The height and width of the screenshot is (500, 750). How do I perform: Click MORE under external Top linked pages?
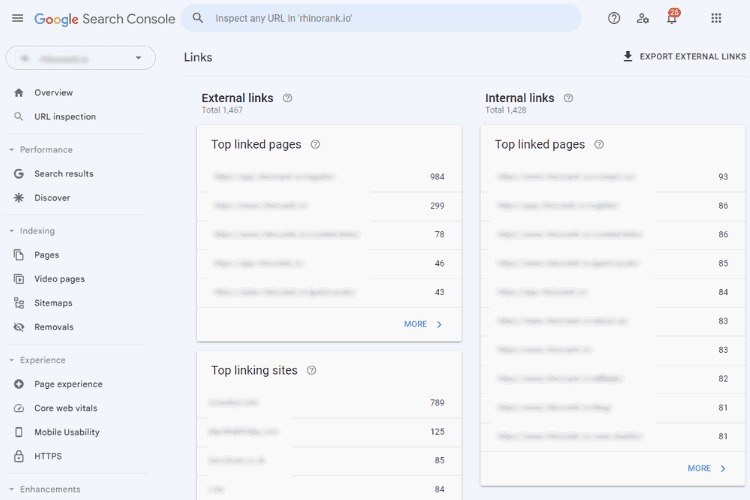423,324
